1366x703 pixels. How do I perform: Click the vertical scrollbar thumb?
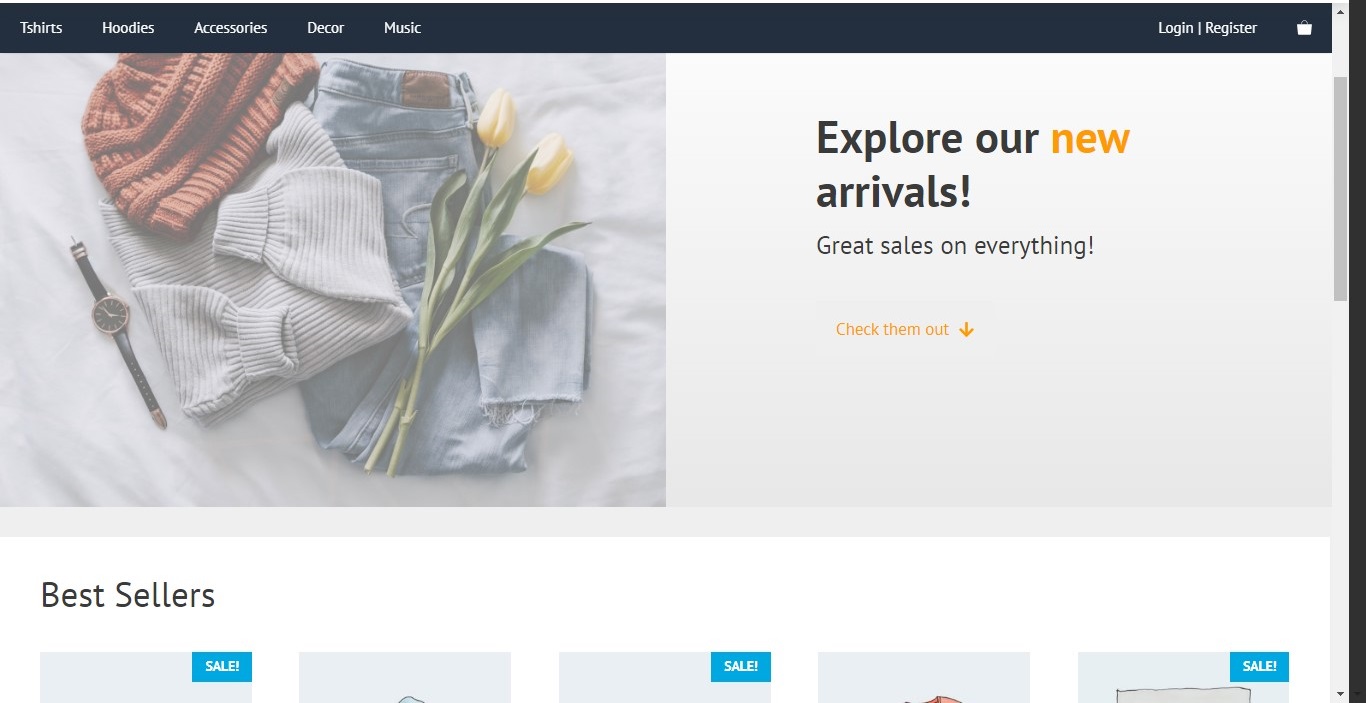click(x=1340, y=188)
